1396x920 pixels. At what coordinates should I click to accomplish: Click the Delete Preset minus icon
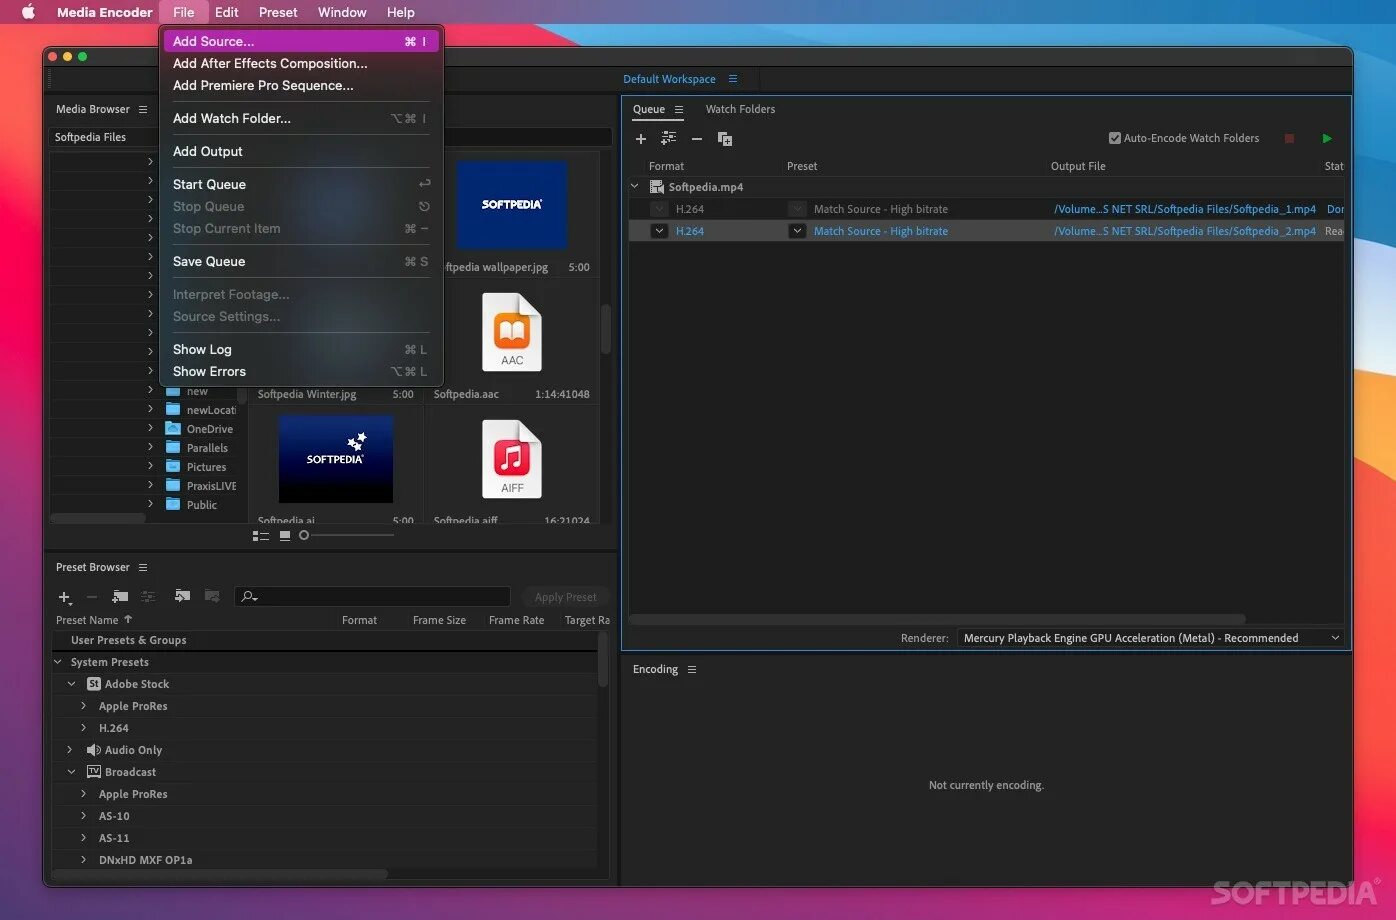(92, 597)
